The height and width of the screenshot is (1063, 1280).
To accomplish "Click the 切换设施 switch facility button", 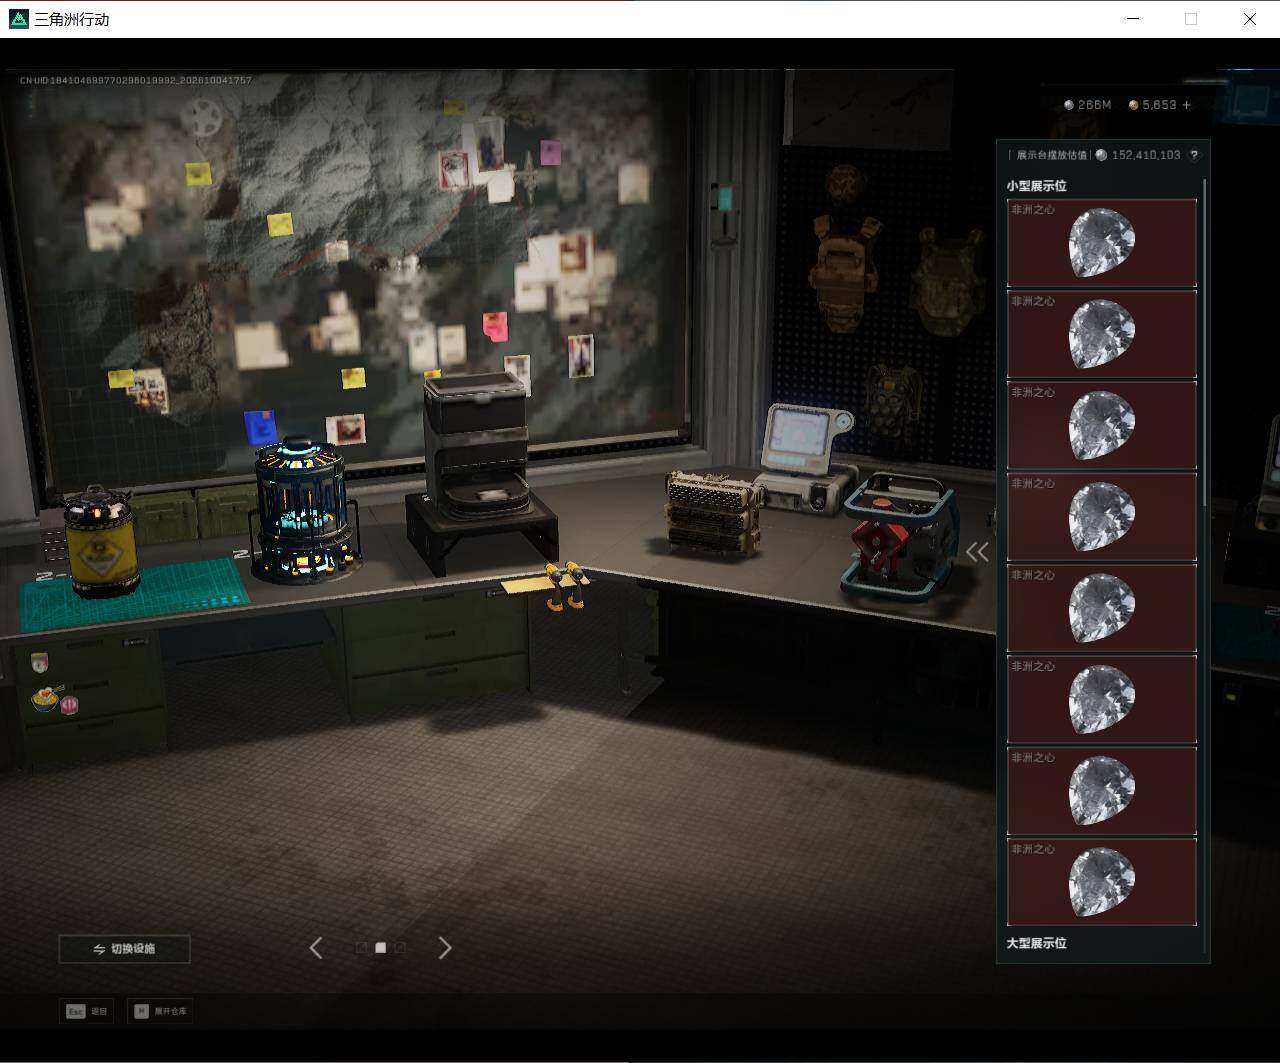I will (x=124, y=949).
